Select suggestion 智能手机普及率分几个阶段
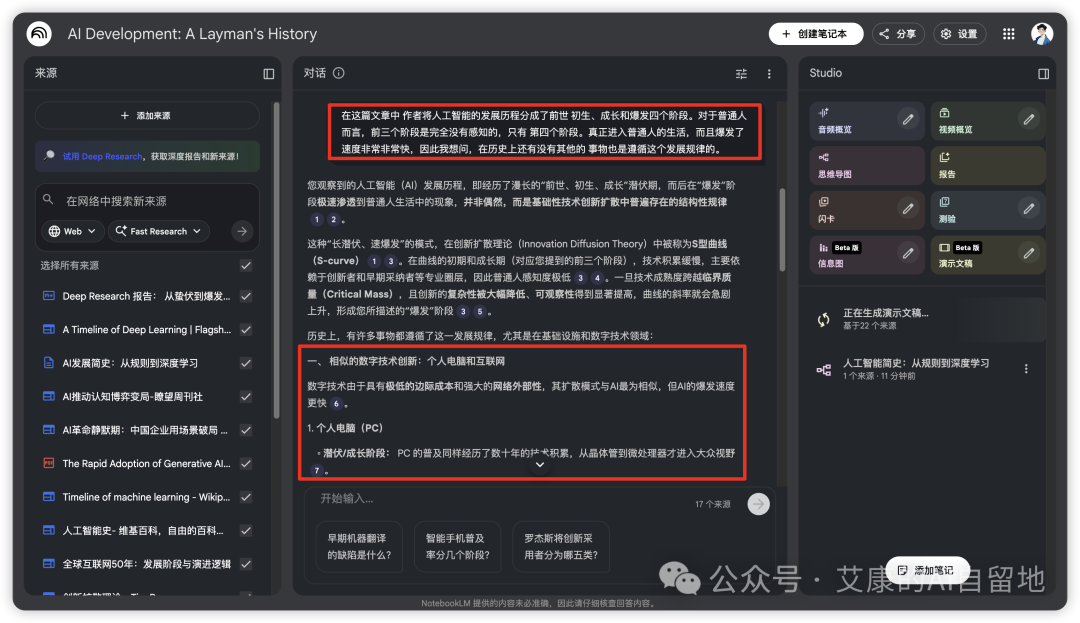Screen dimensions: 1080x623 (457, 547)
